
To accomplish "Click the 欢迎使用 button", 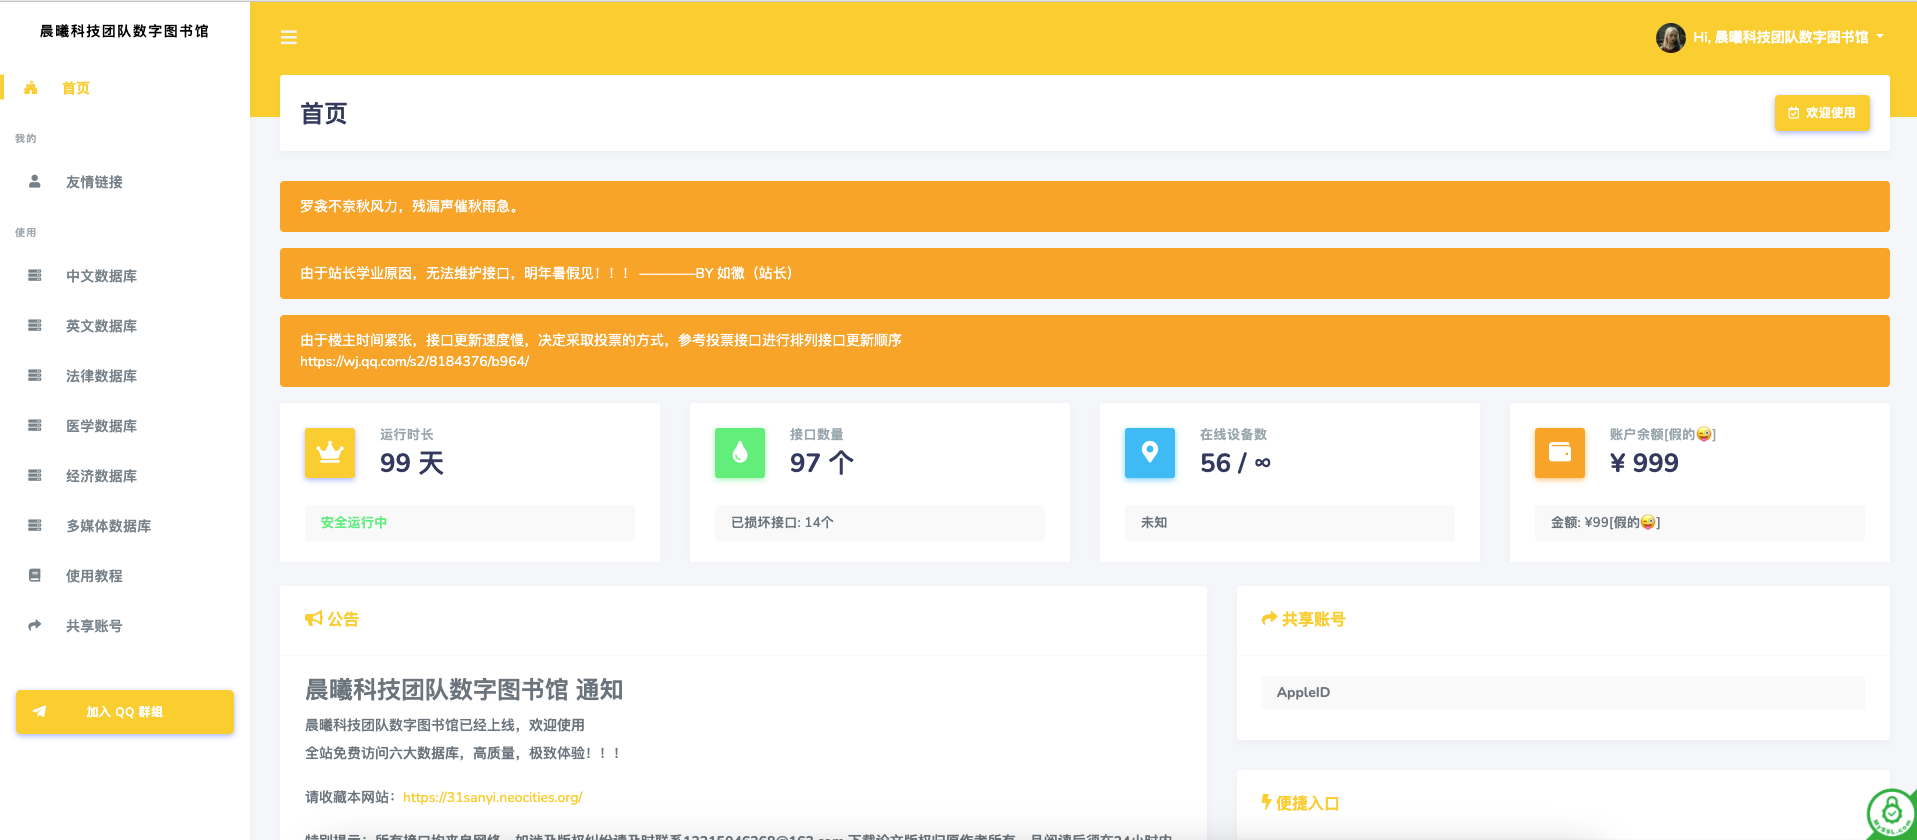I will point(1822,113).
